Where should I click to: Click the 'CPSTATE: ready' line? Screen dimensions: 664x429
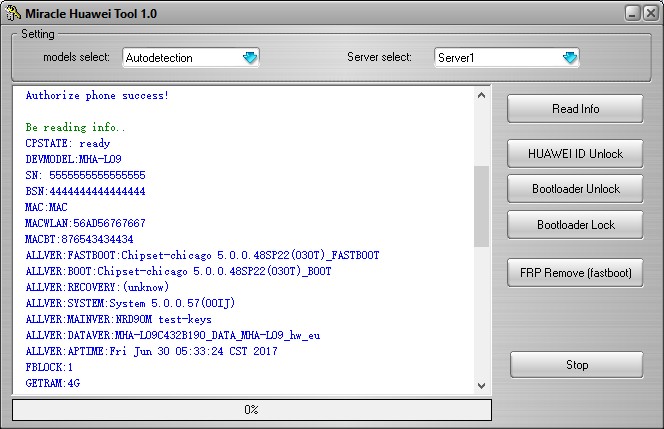click(x=68, y=143)
